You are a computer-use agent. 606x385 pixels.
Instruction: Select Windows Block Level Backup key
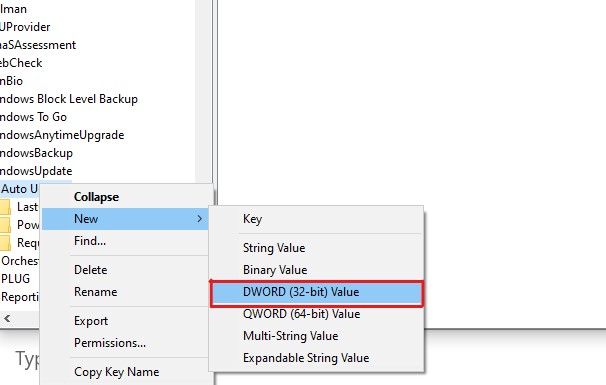69,99
